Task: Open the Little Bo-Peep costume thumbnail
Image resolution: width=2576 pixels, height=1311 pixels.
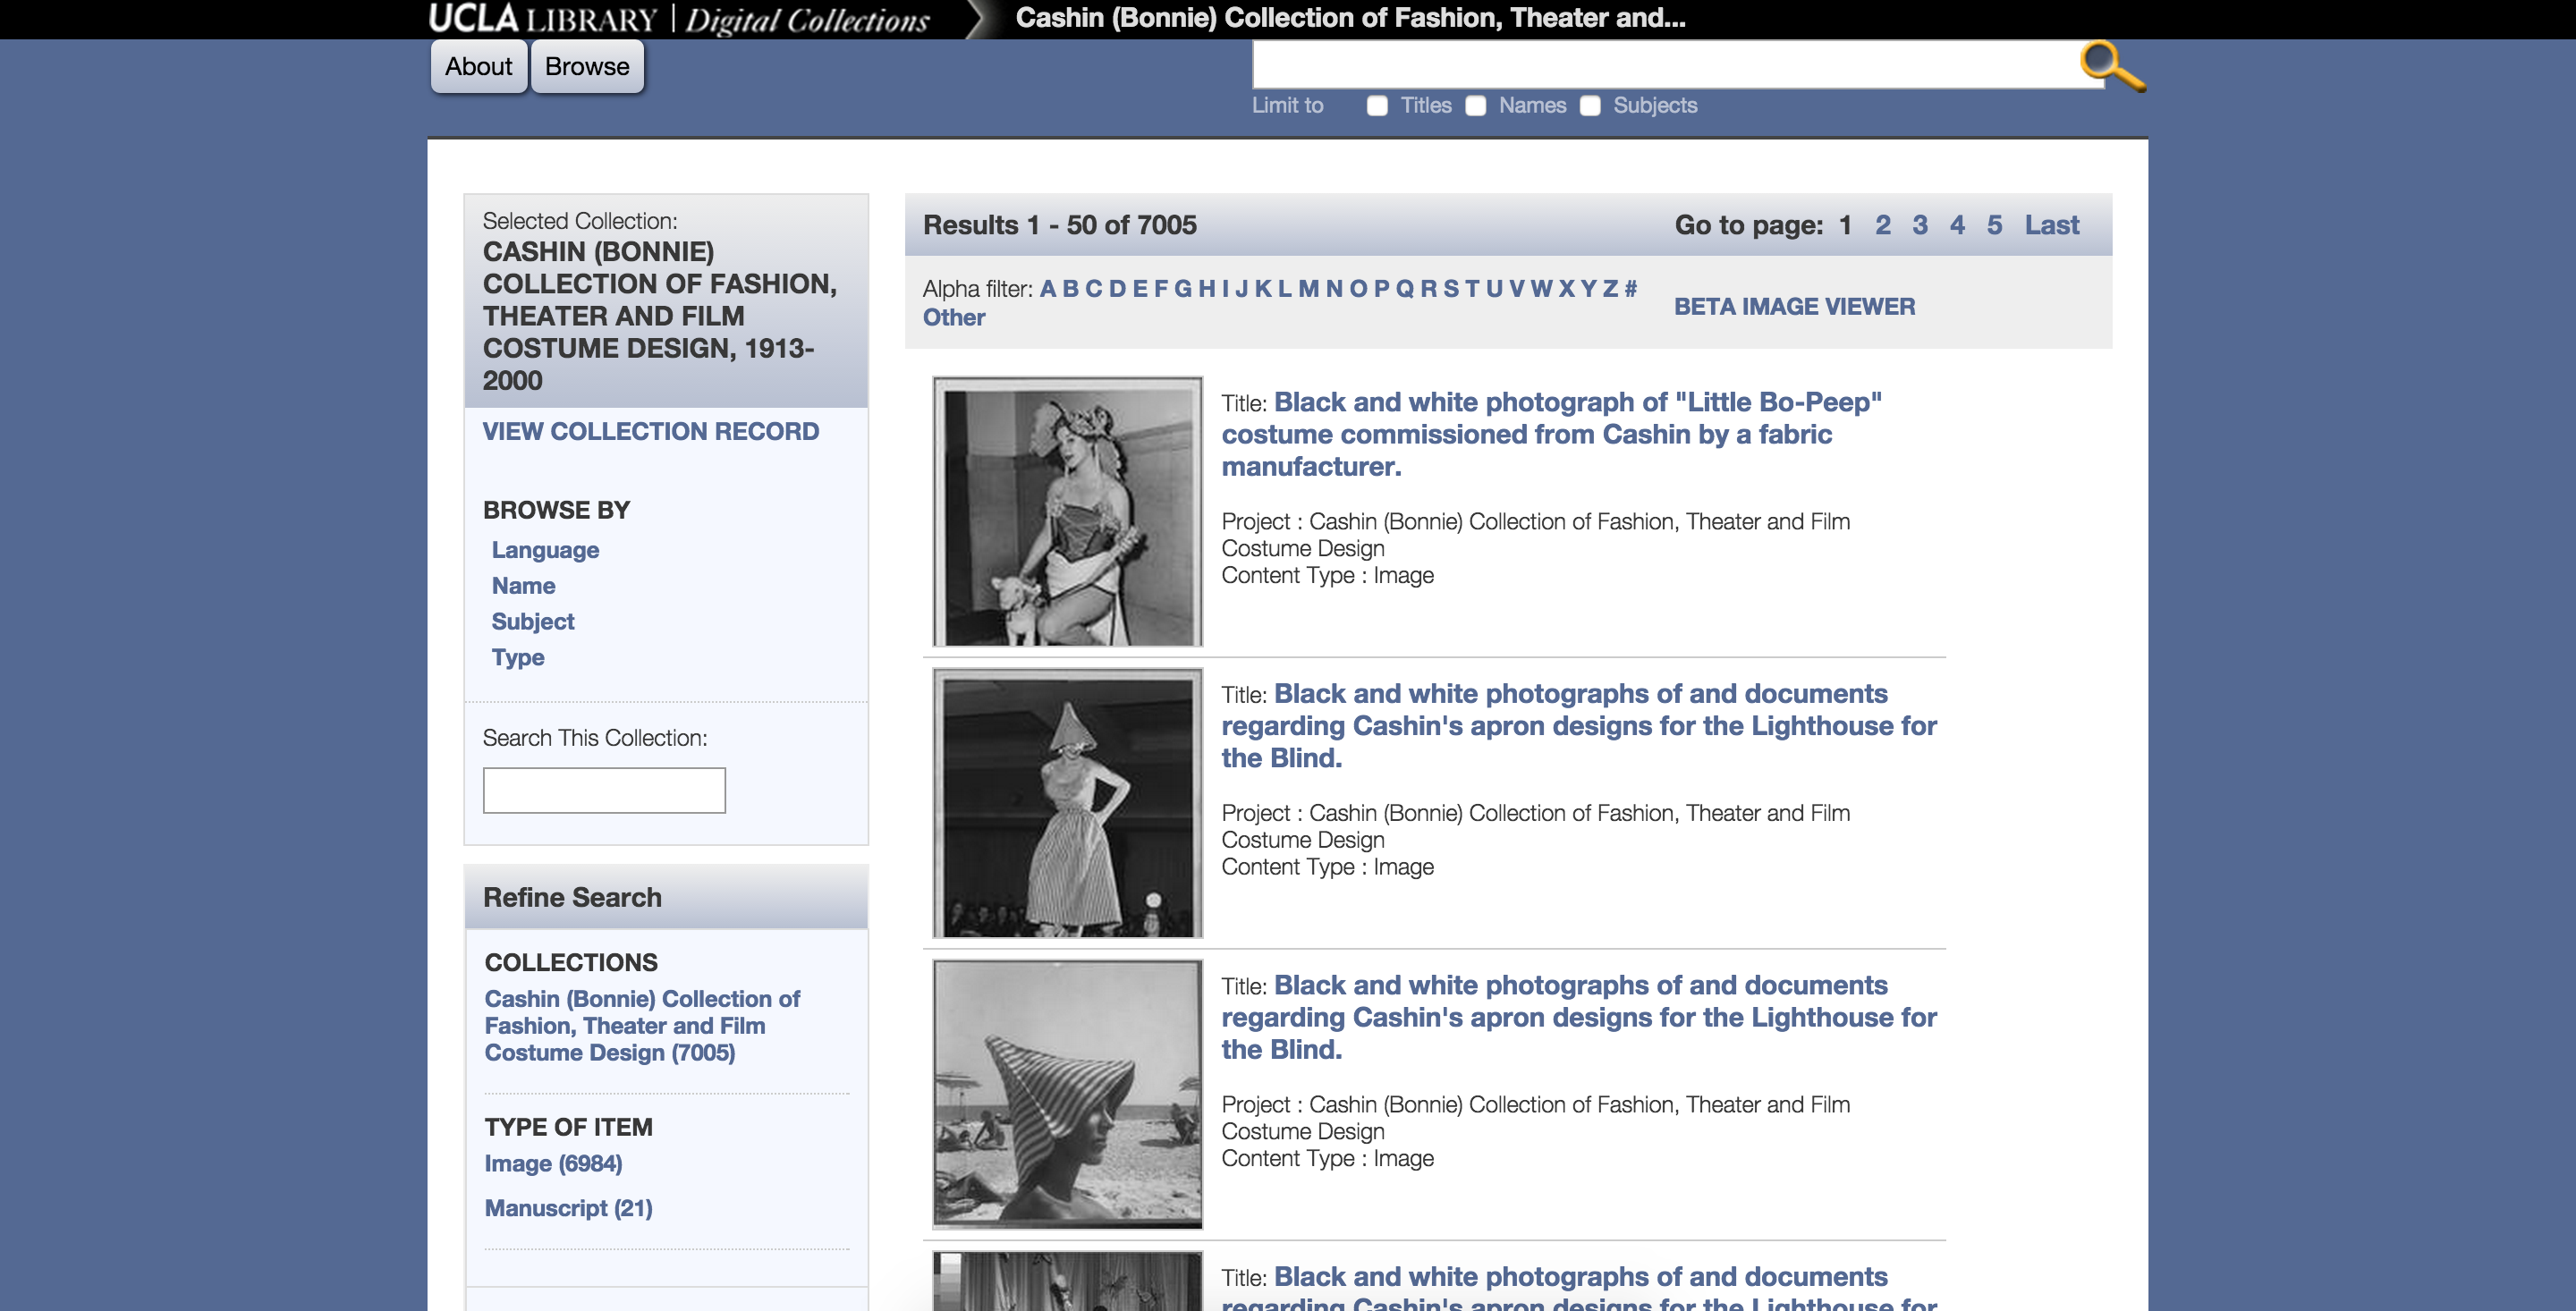Action: tap(1067, 512)
